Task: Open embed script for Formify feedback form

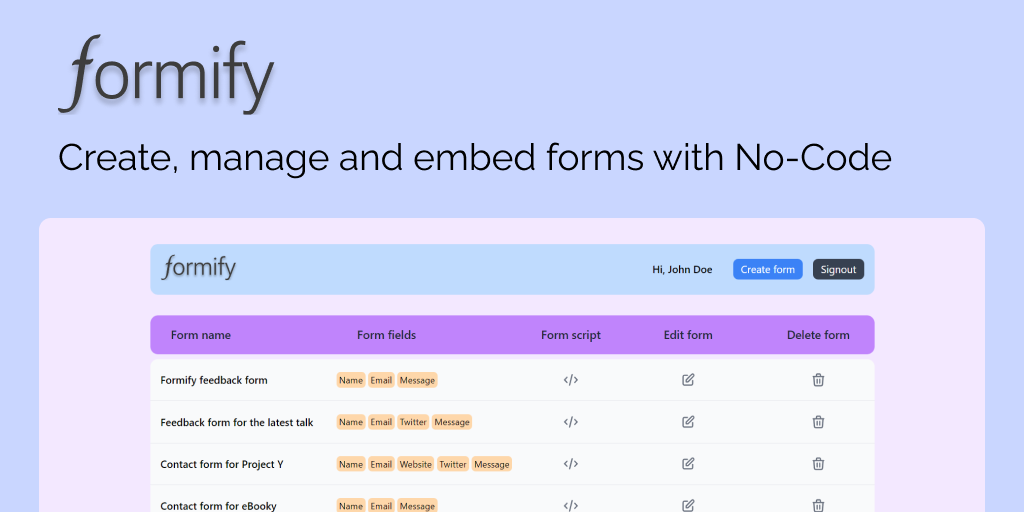Action: [x=571, y=380]
